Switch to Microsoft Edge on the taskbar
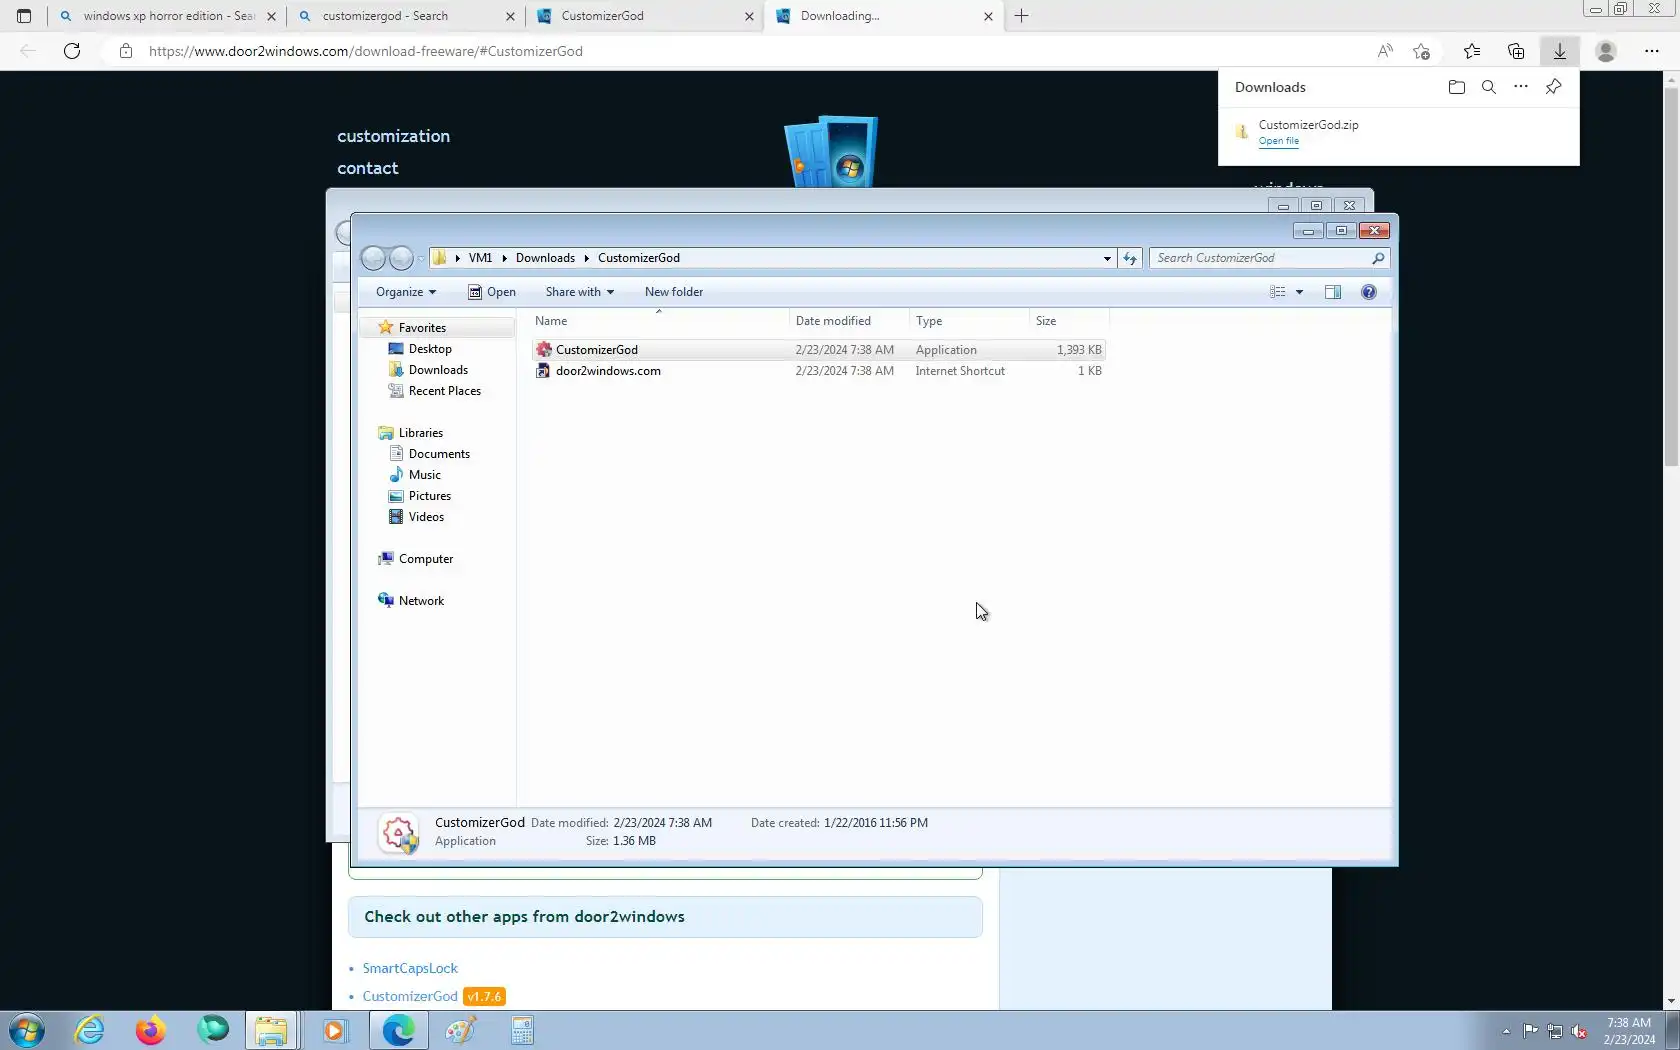 (398, 1030)
